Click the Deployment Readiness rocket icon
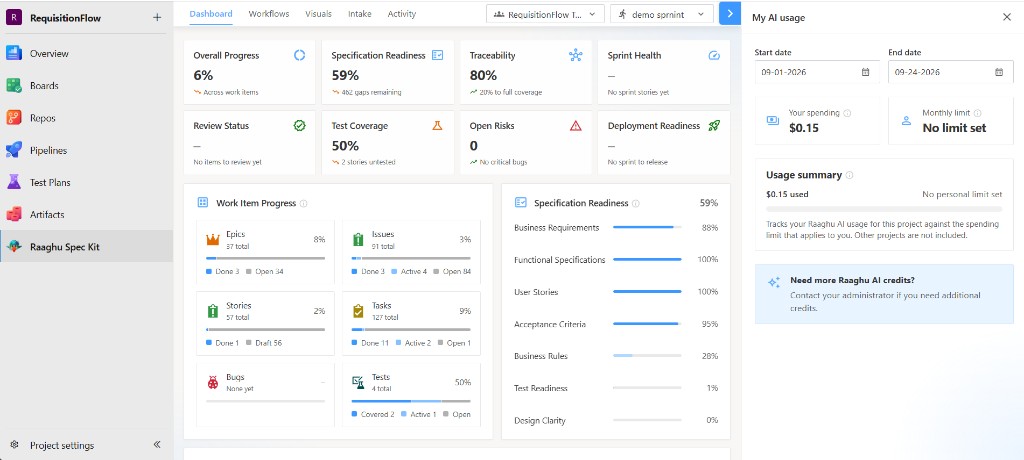1024x460 pixels. coord(714,125)
